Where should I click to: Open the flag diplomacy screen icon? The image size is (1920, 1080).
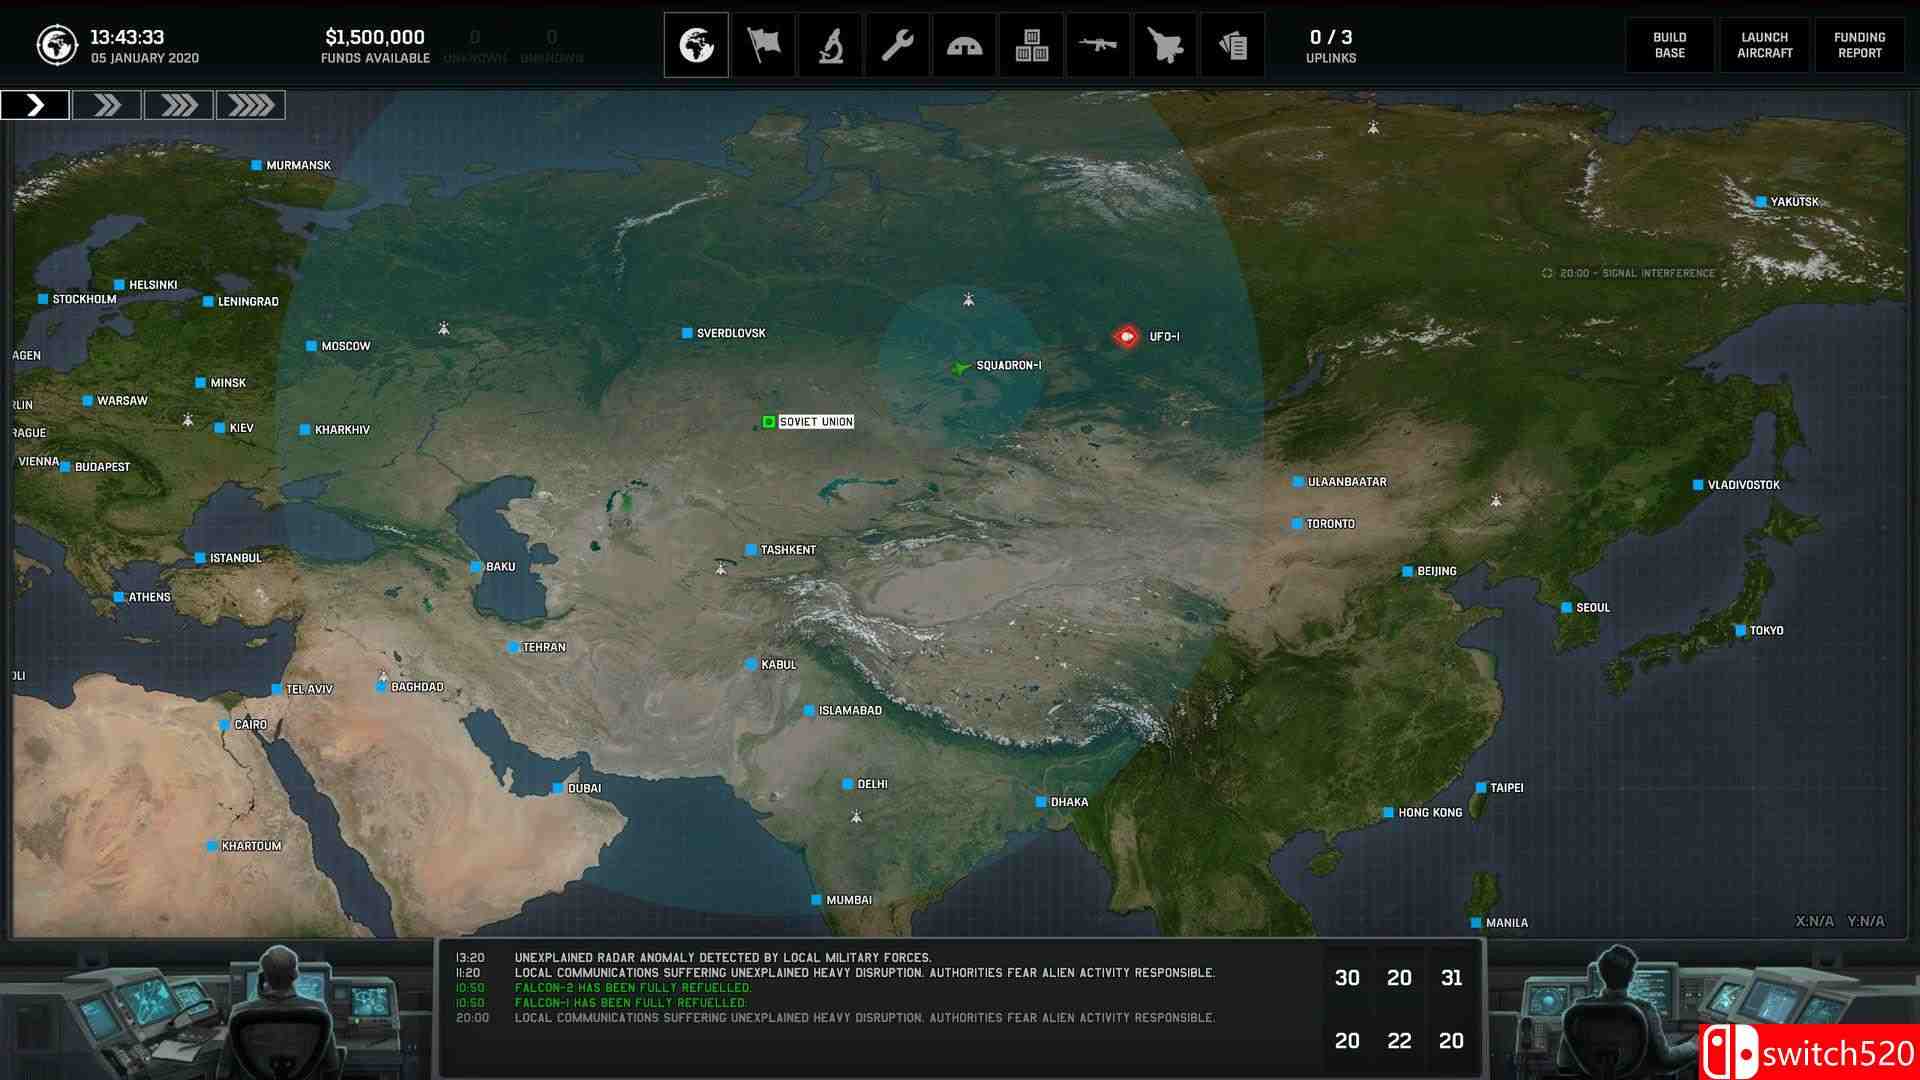click(x=763, y=44)
